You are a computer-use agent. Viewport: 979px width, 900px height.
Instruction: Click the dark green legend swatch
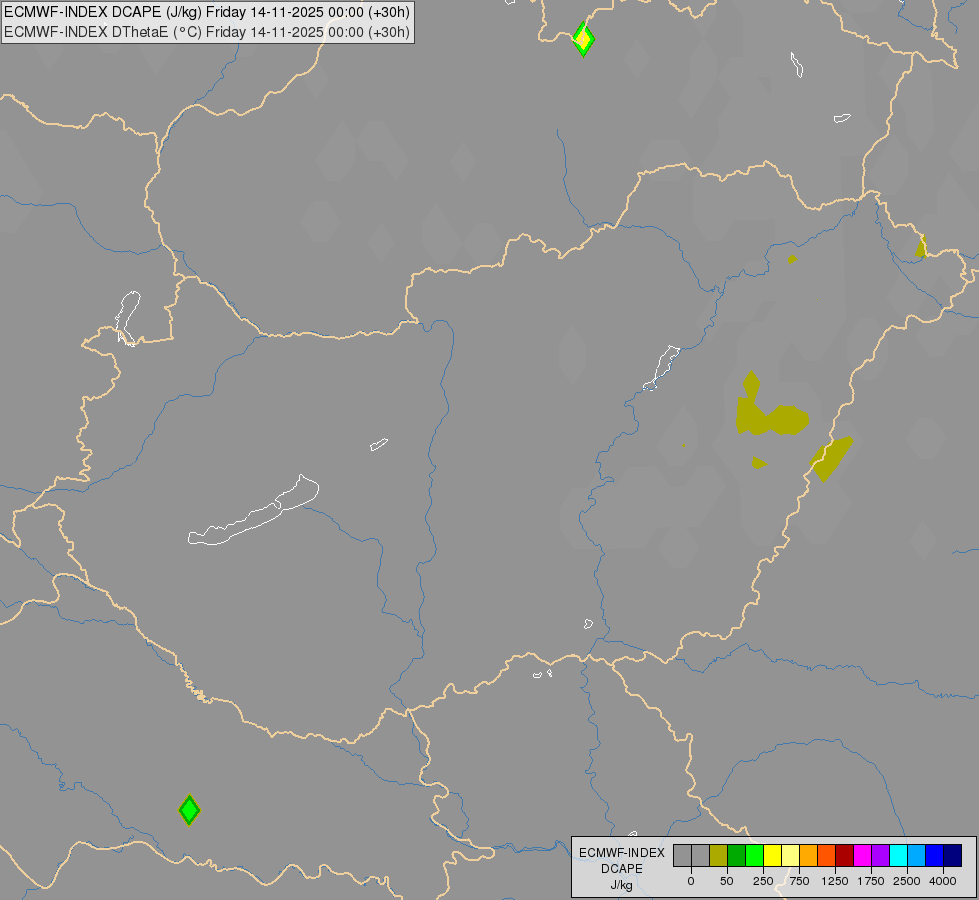pos(737,856)
